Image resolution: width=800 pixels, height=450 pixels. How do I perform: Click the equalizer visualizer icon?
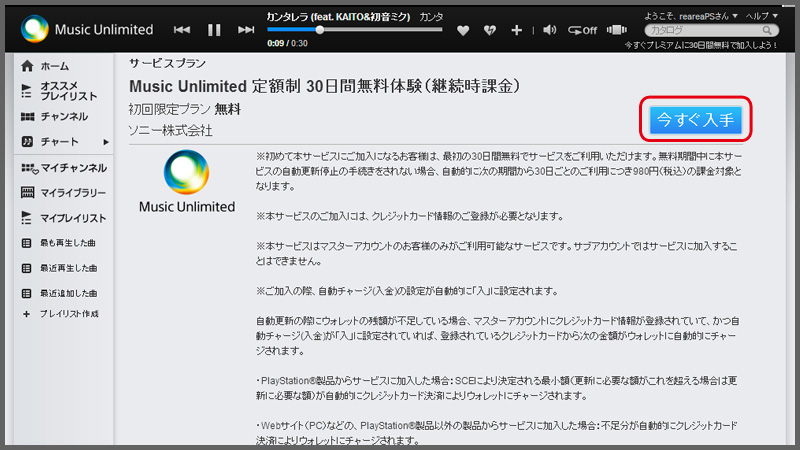(x=616, y=30)
